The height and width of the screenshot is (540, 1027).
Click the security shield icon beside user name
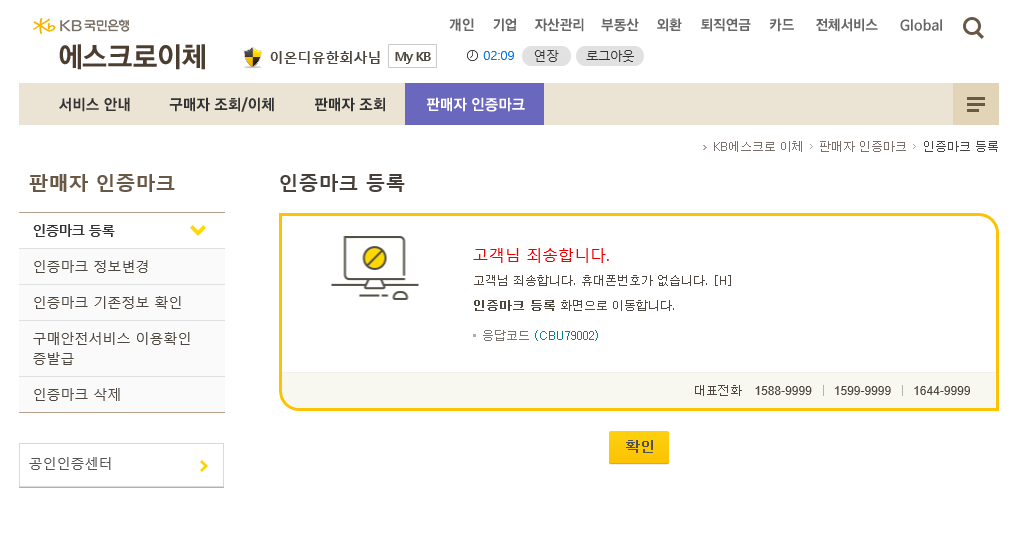(252, 57)
